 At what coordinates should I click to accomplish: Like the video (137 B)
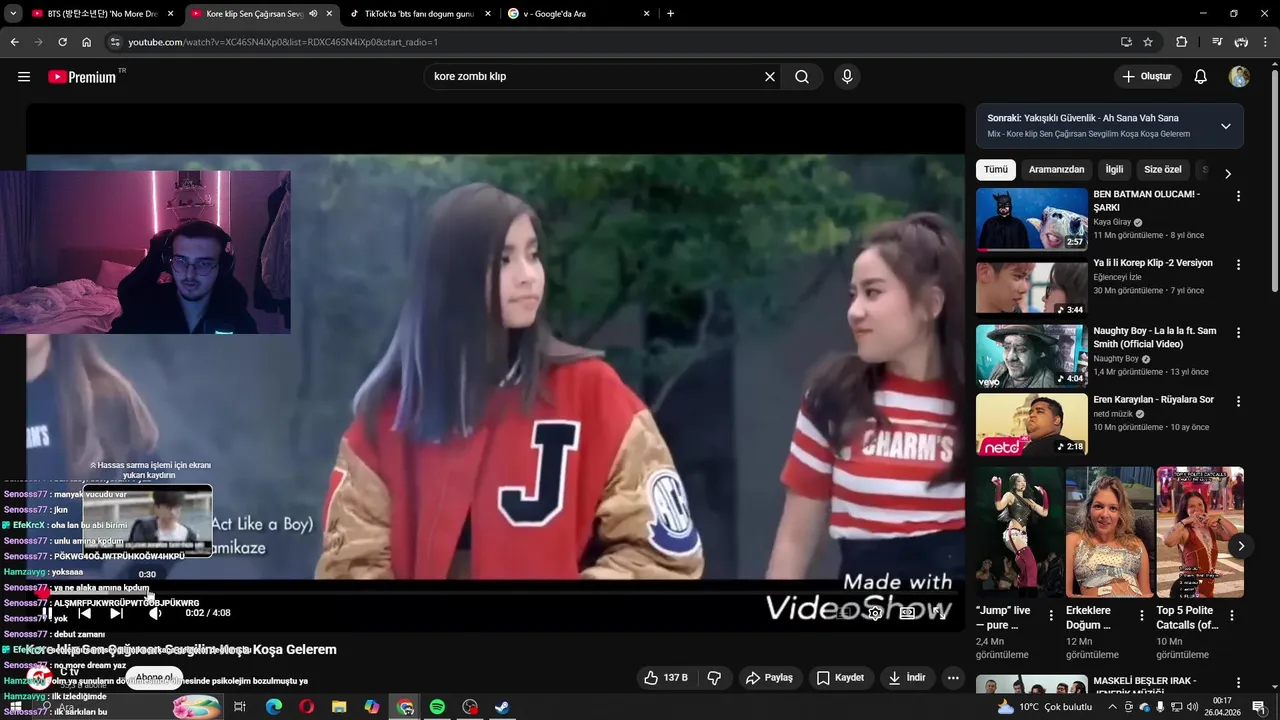[666, 678]
